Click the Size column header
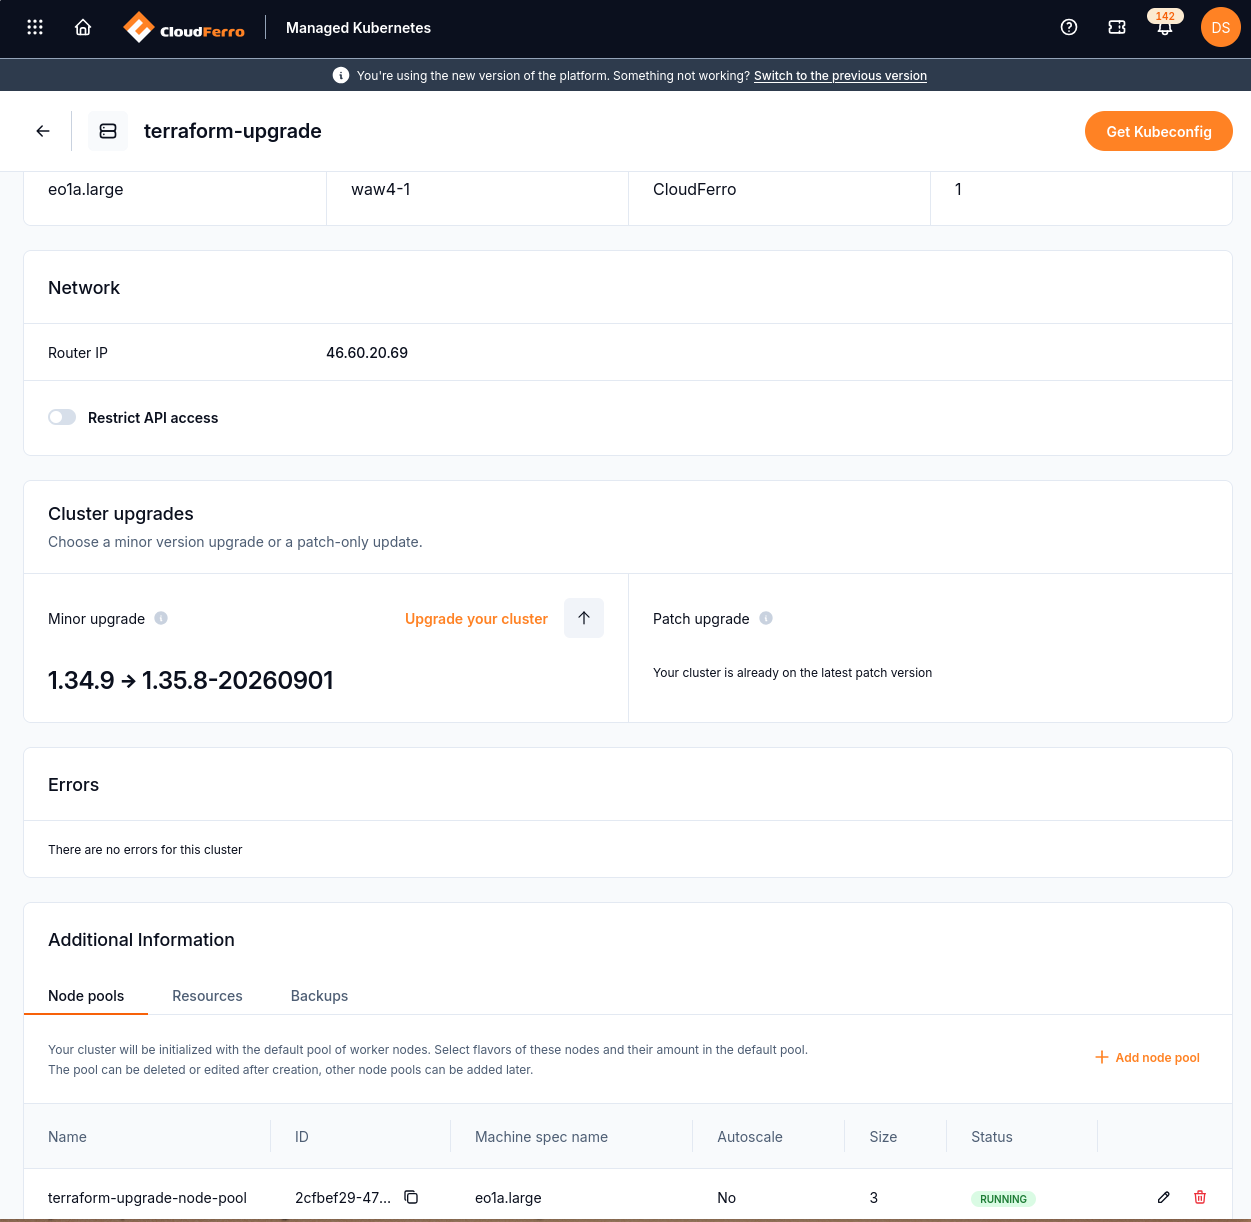This screenshot has width=1251, height=1222. tap(883, 1137)
